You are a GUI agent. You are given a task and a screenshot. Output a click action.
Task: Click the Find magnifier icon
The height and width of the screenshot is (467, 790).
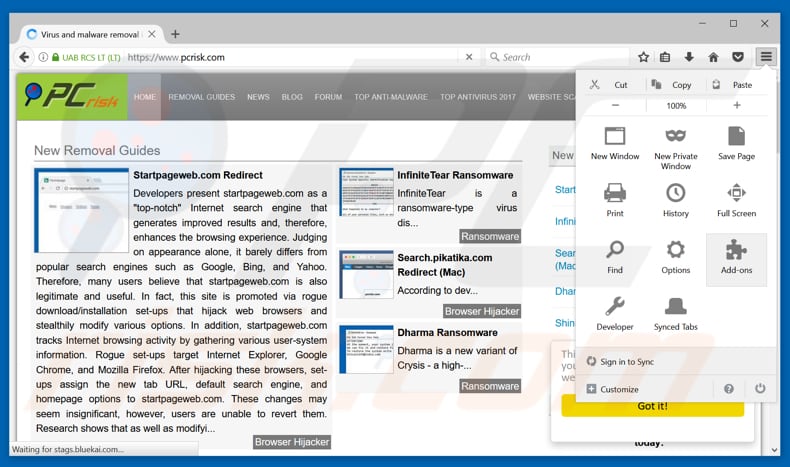615,249
